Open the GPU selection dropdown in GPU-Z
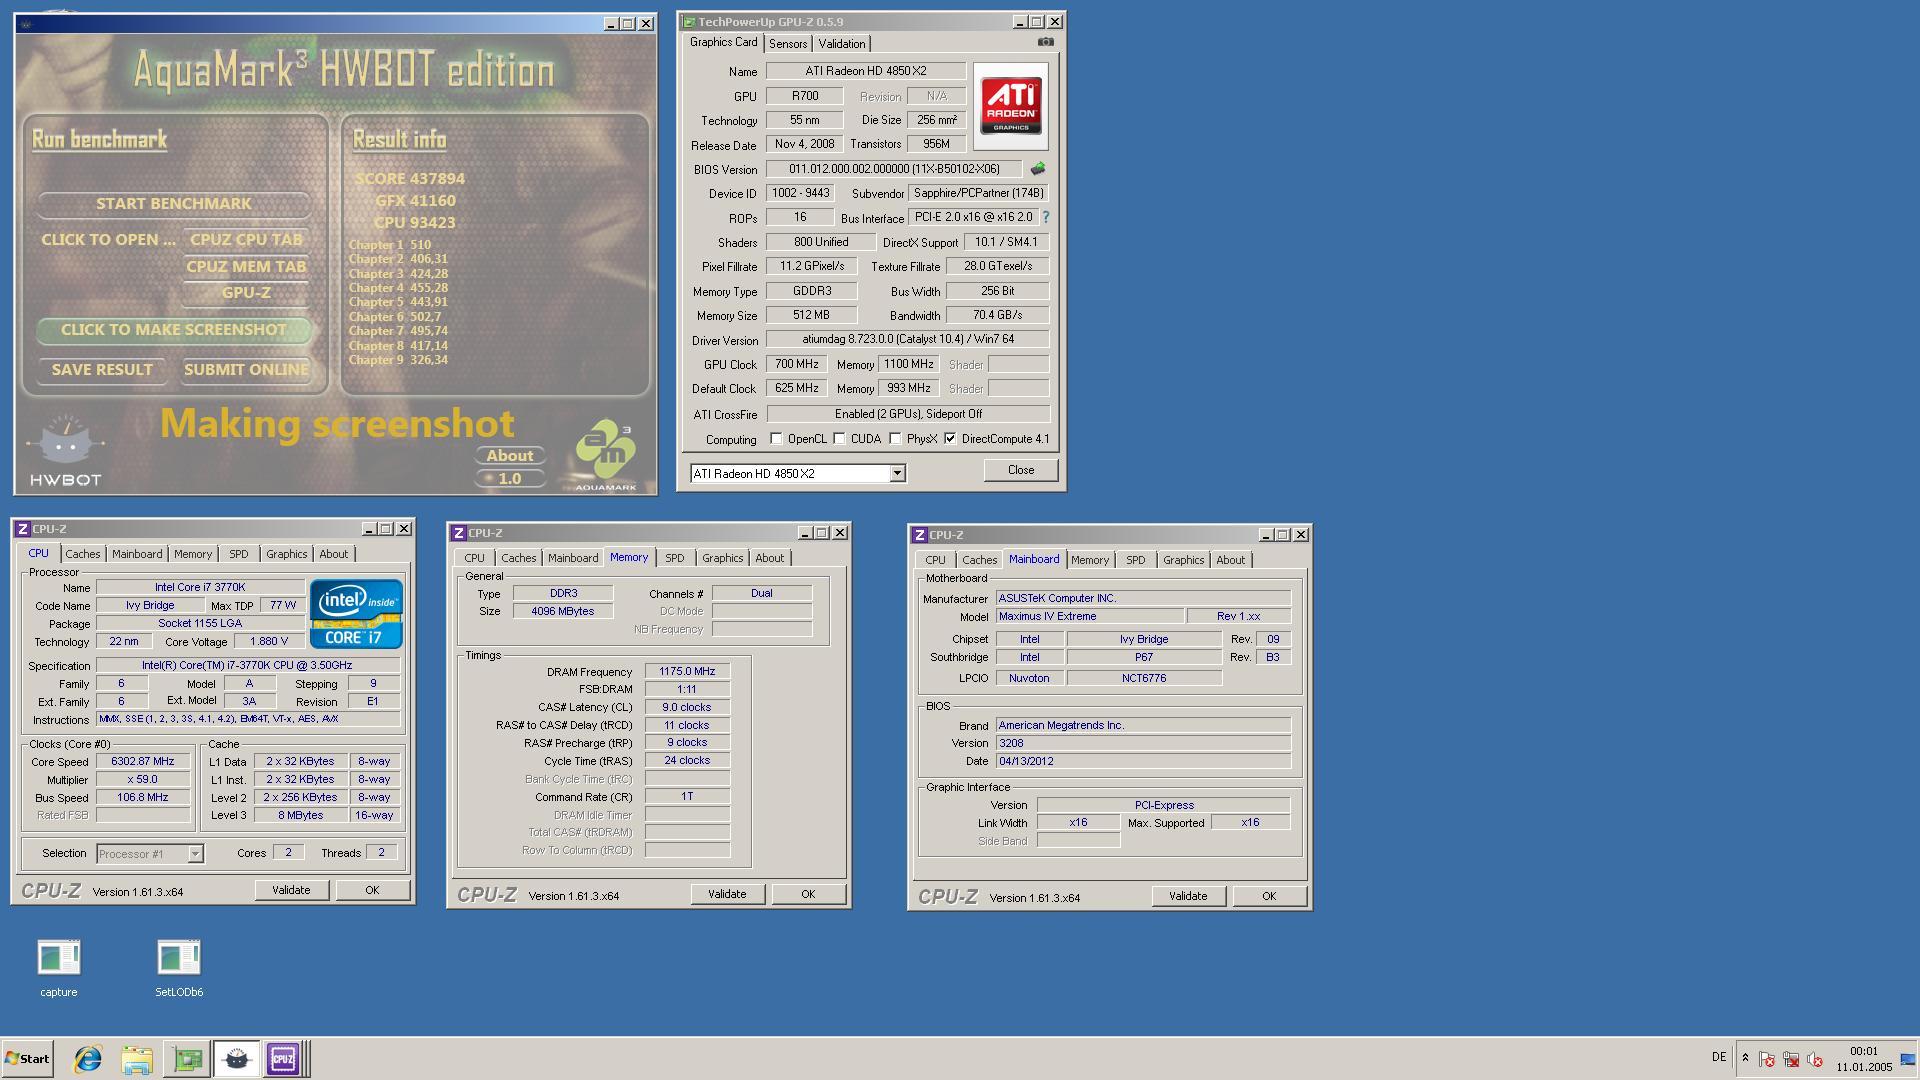Image resolution: width=1920 pixels, height=1080 pixels. click(897, 474)
